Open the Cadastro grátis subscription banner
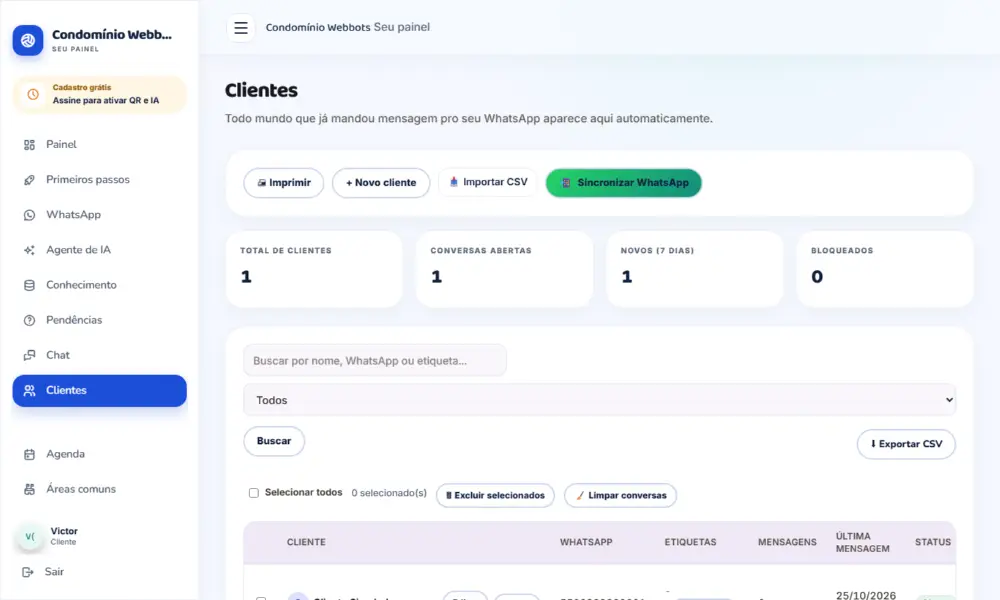The width and height of the screenshot is (1000, 600). 99,94
